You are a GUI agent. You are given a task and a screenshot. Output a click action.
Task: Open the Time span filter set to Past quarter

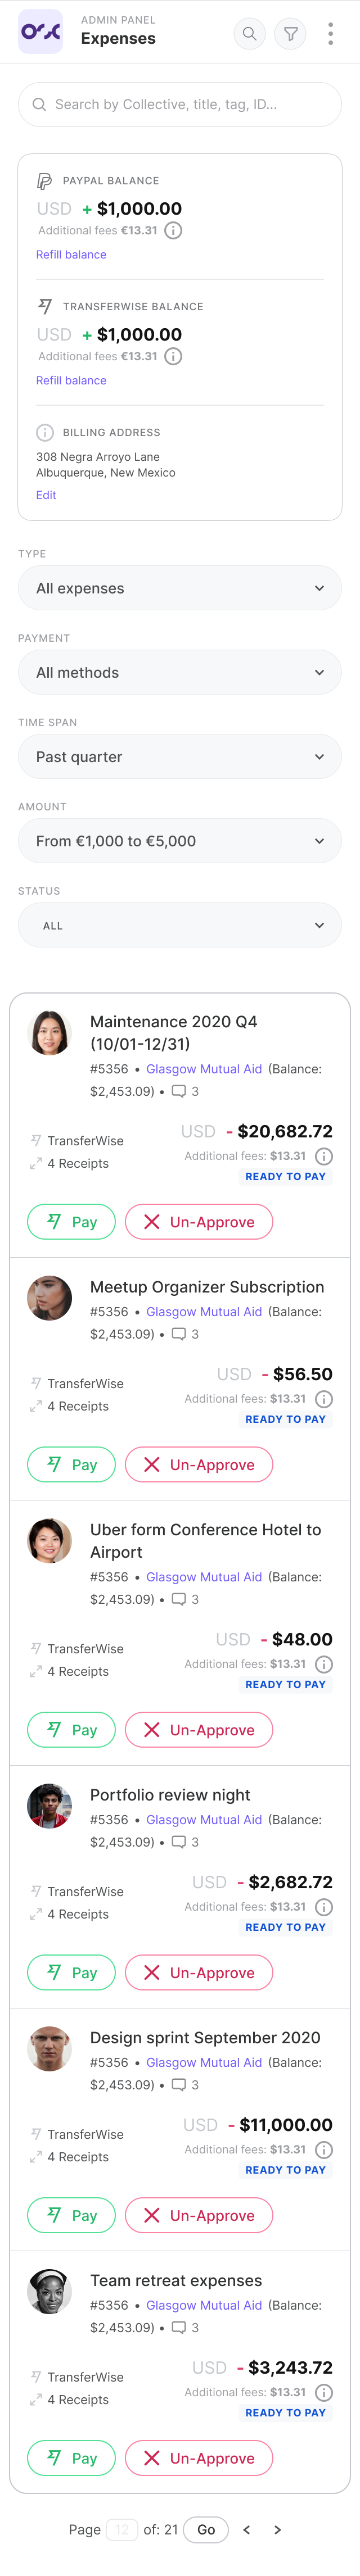pos(180,756)
